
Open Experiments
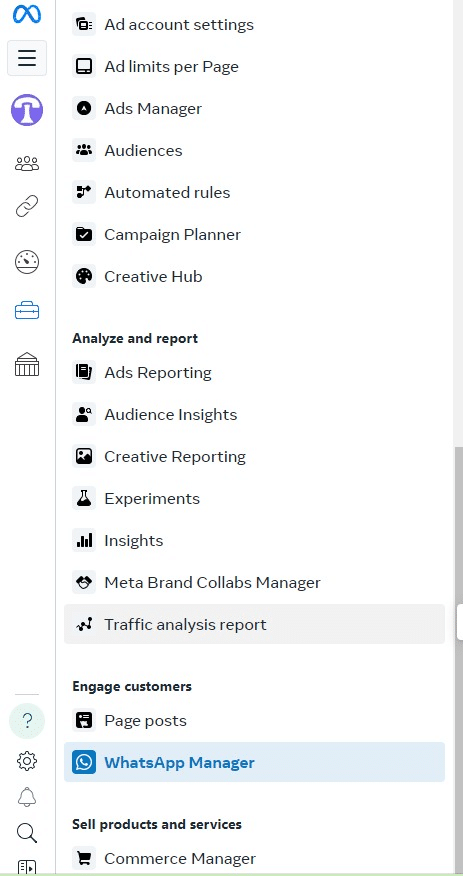point(254,498)
